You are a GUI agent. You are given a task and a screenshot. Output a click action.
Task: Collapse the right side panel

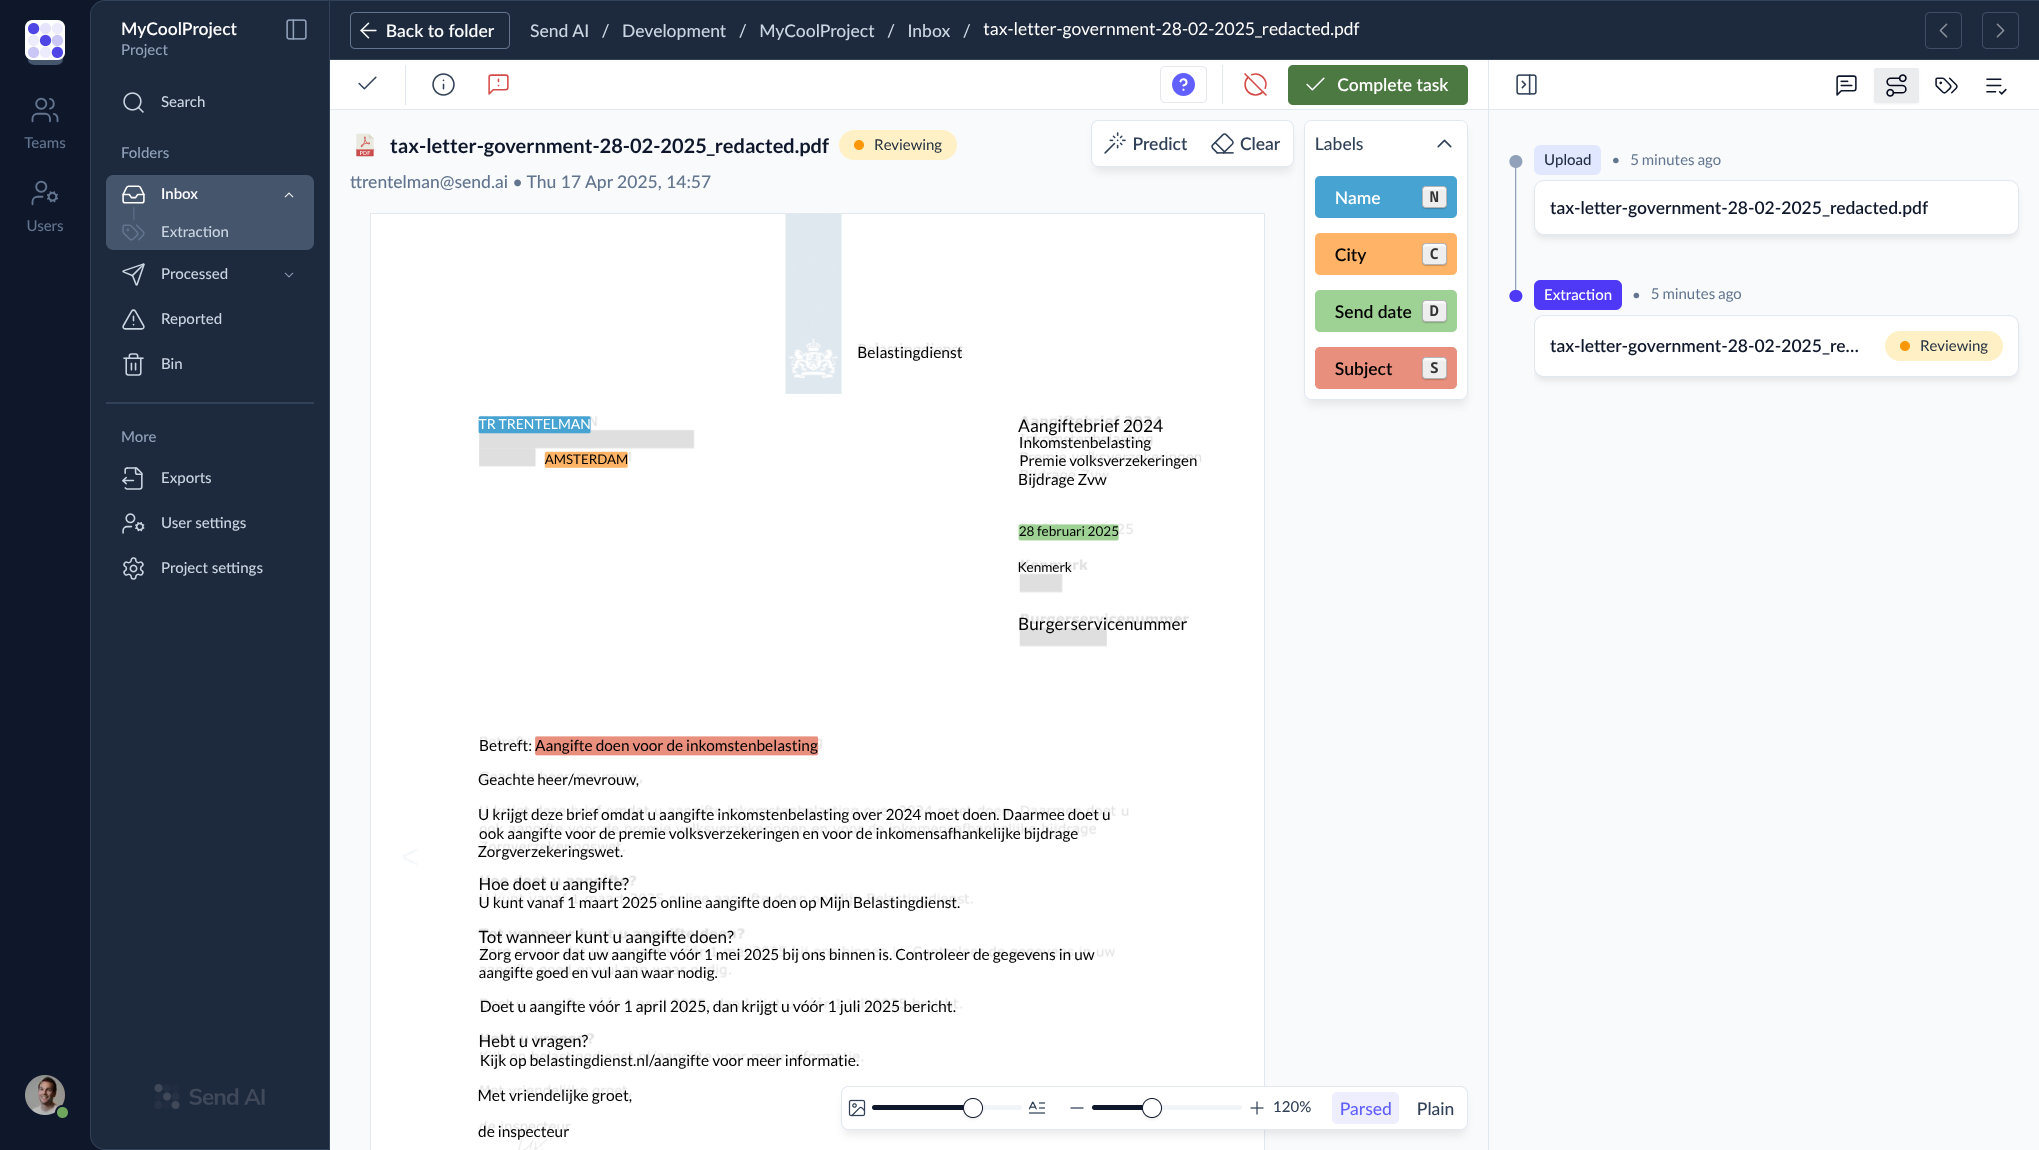pyautogui.click(x=1526, y=85)
